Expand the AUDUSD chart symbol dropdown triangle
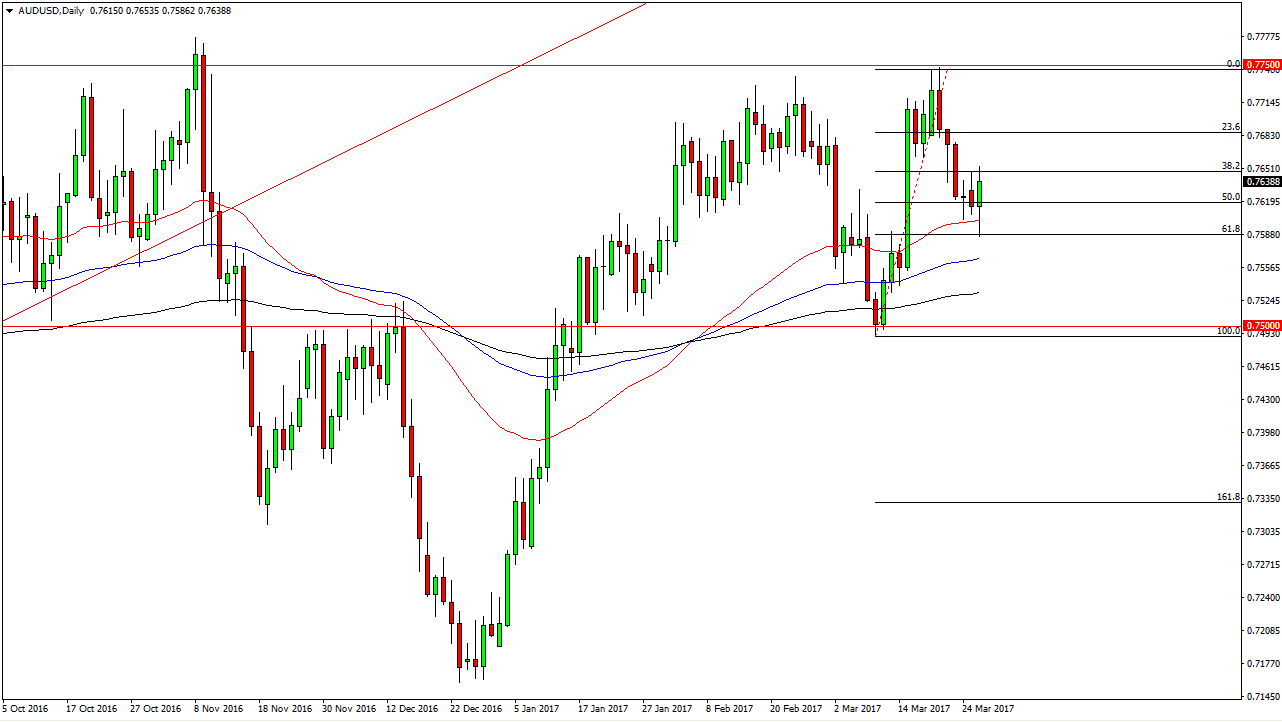Image resolution: width=1282 pixels, height=722 pixels. (10, 10)
